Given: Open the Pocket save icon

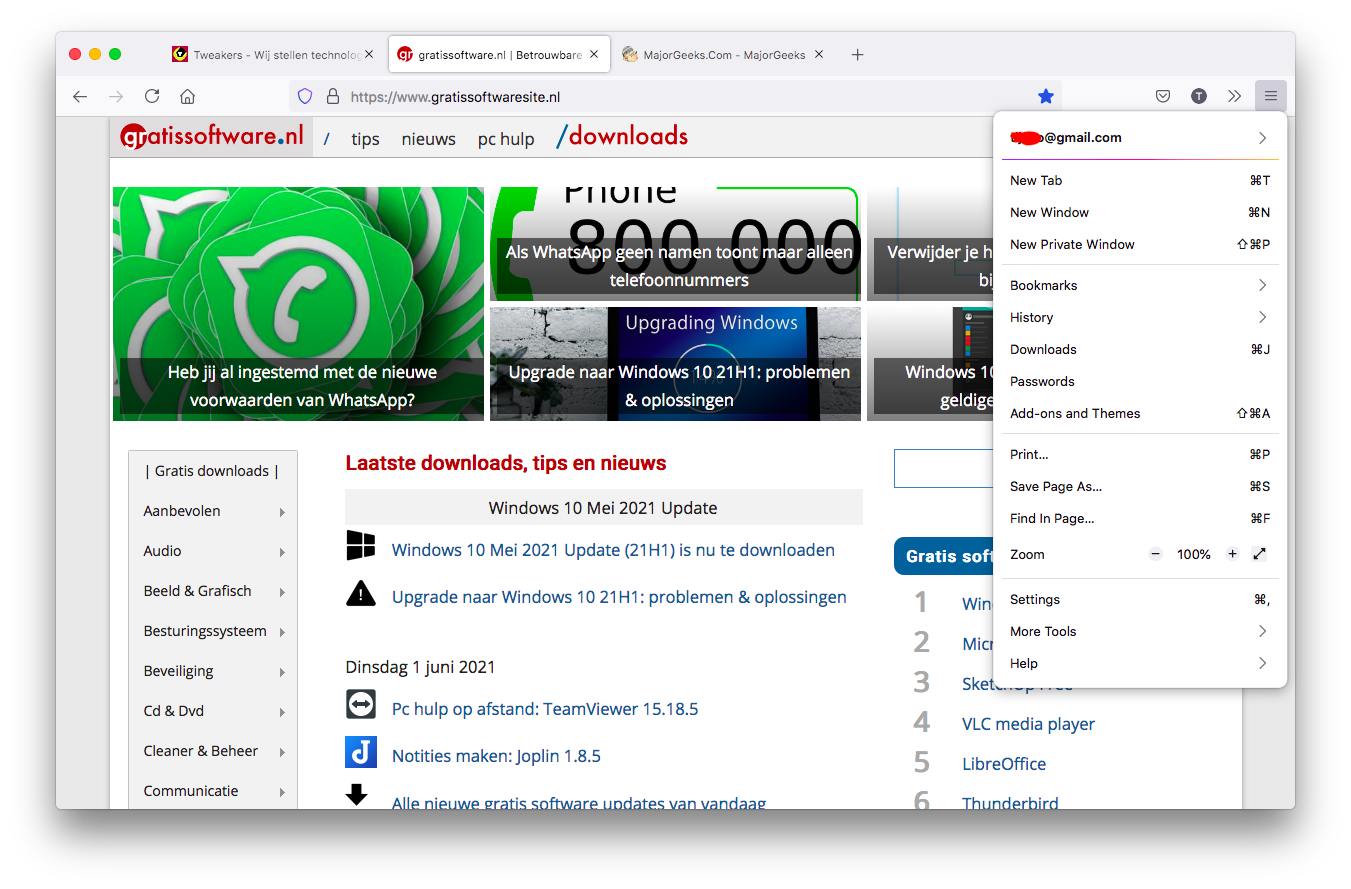Looking at the screenshot, I should point(1163,96).
